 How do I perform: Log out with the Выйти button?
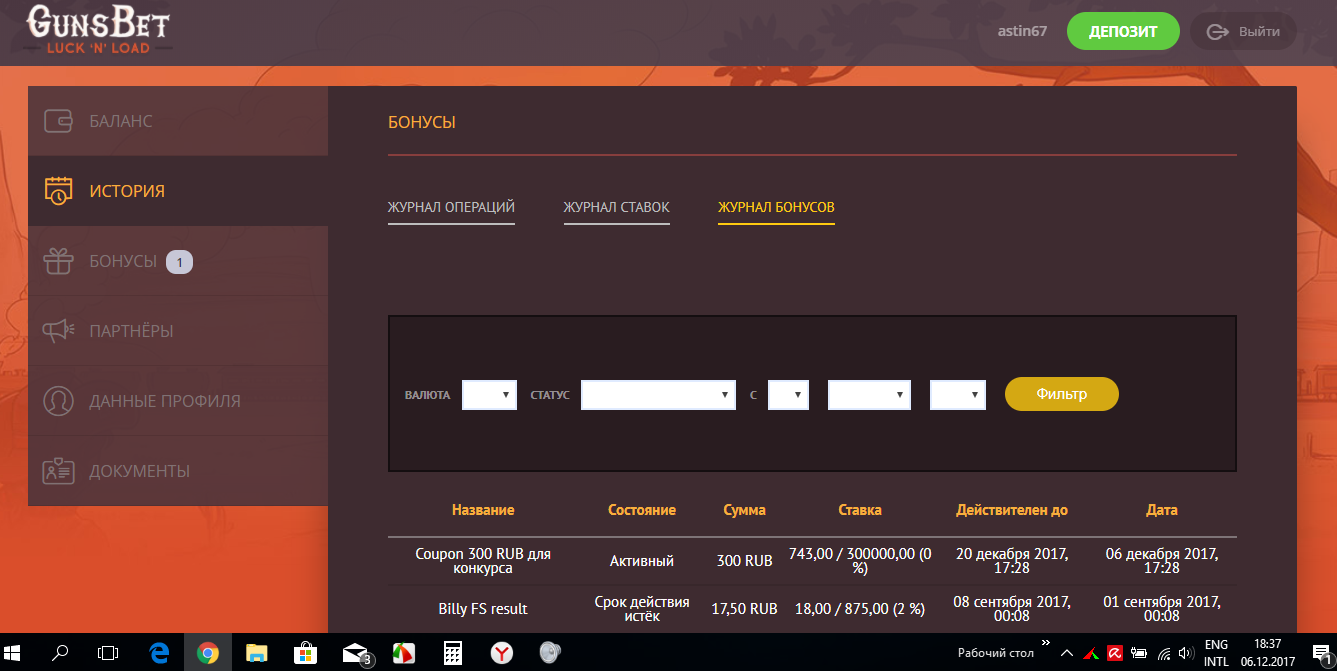1242,31
